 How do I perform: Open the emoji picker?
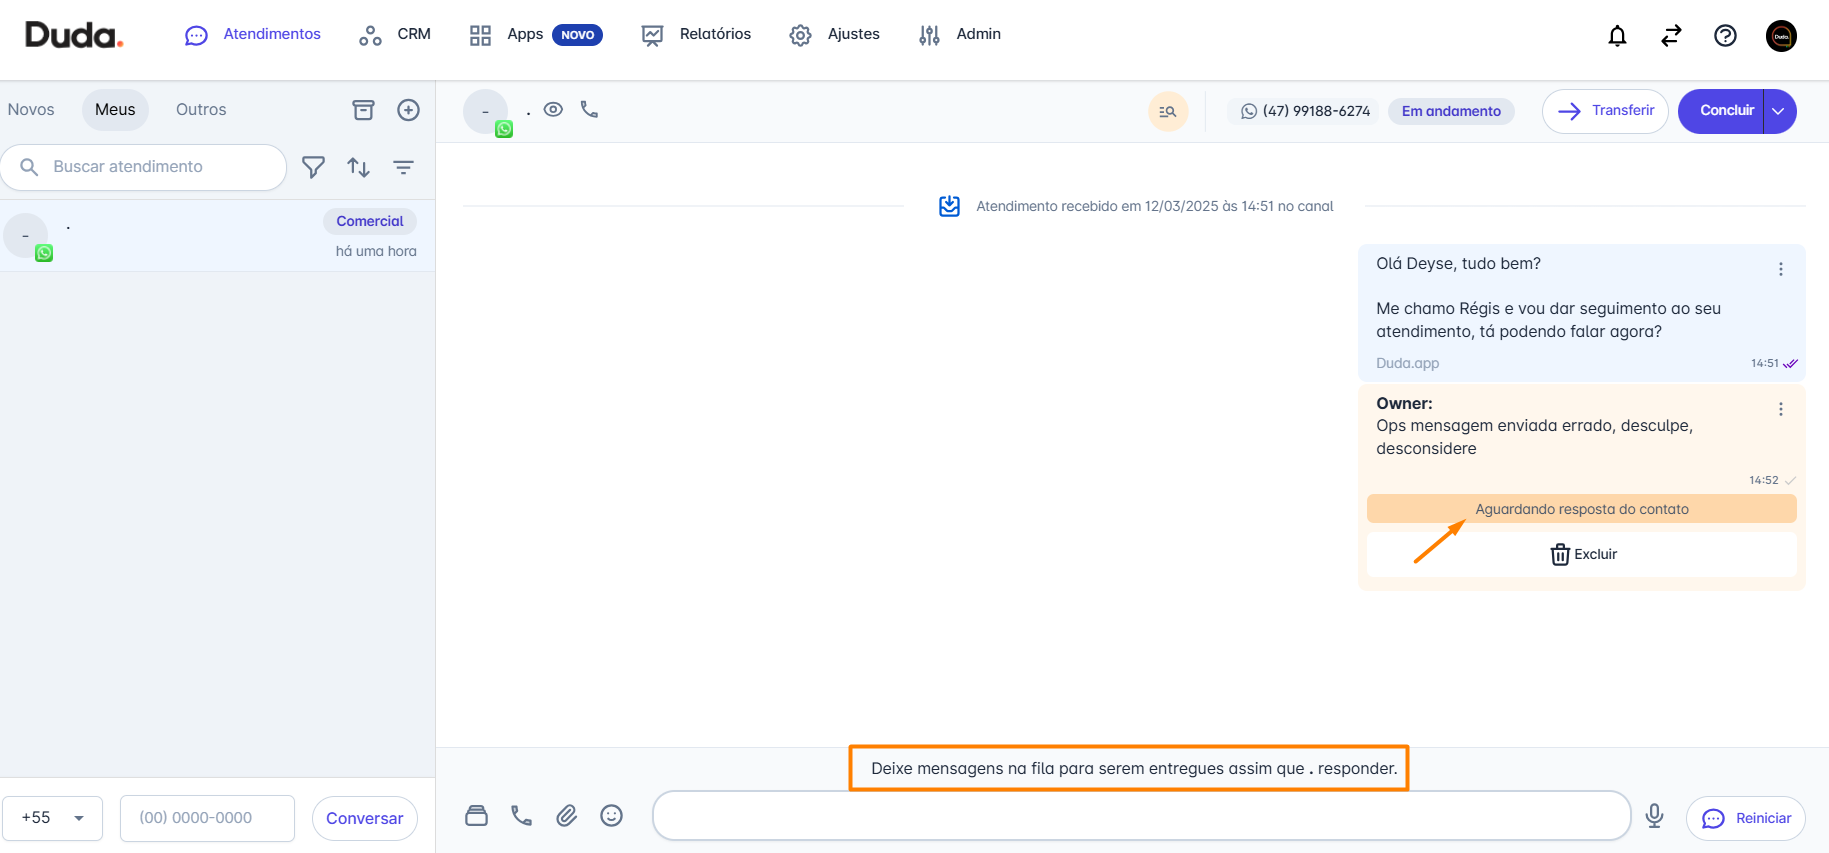611,816
